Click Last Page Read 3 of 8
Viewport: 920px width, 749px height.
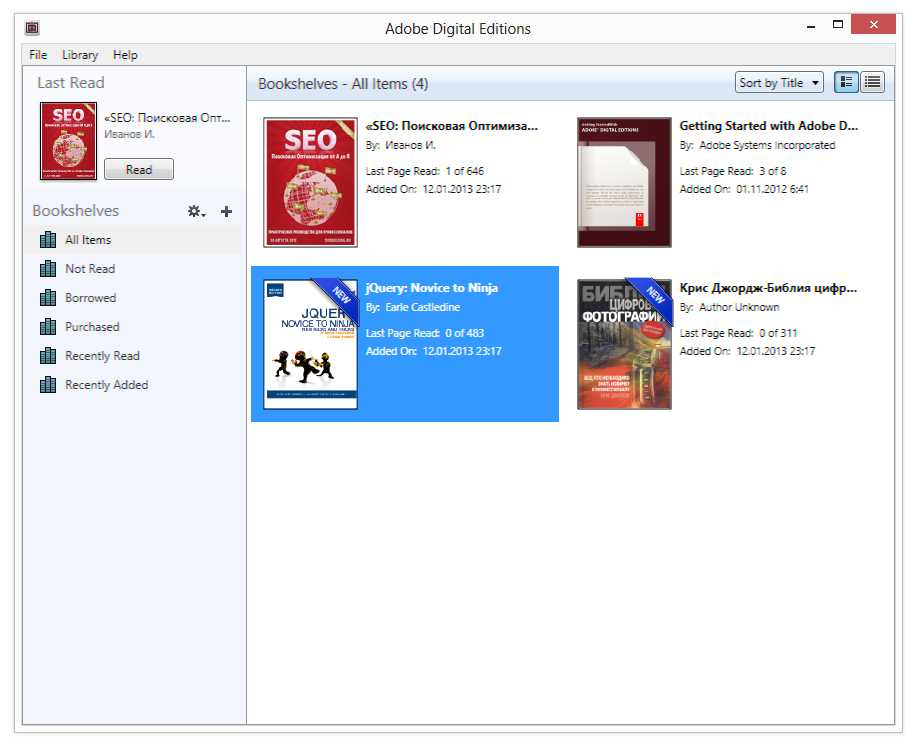[x=733, y=171]
